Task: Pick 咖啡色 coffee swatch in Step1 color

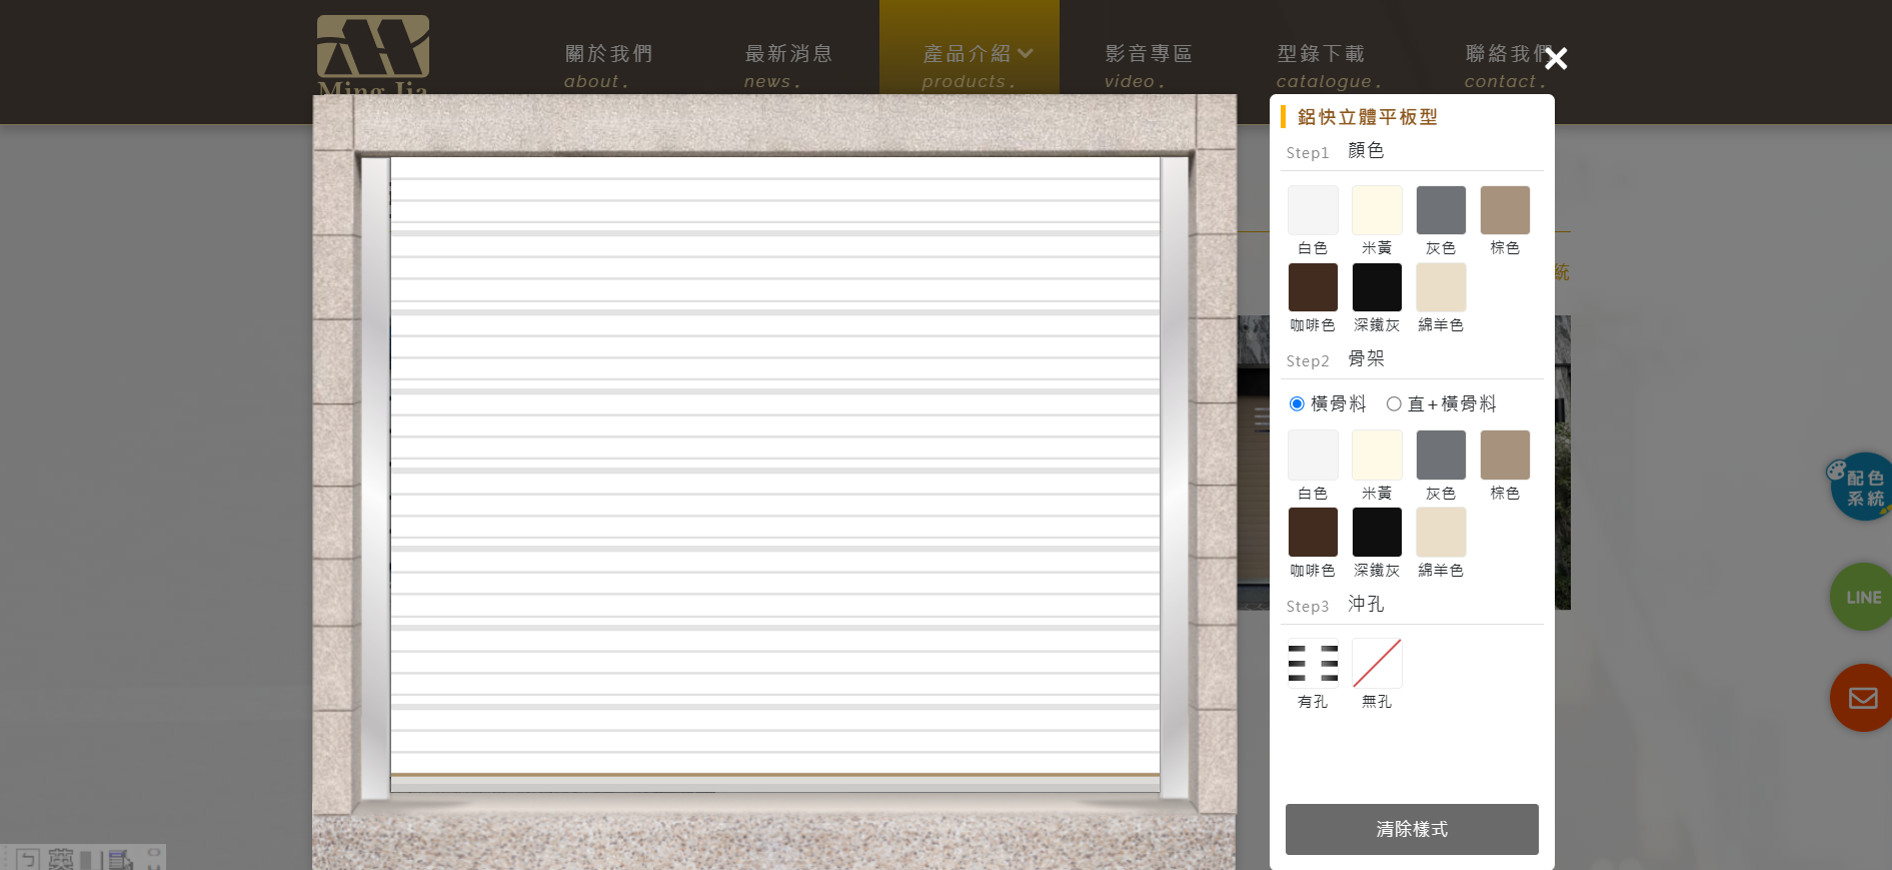Action: tap(1312, 288)
